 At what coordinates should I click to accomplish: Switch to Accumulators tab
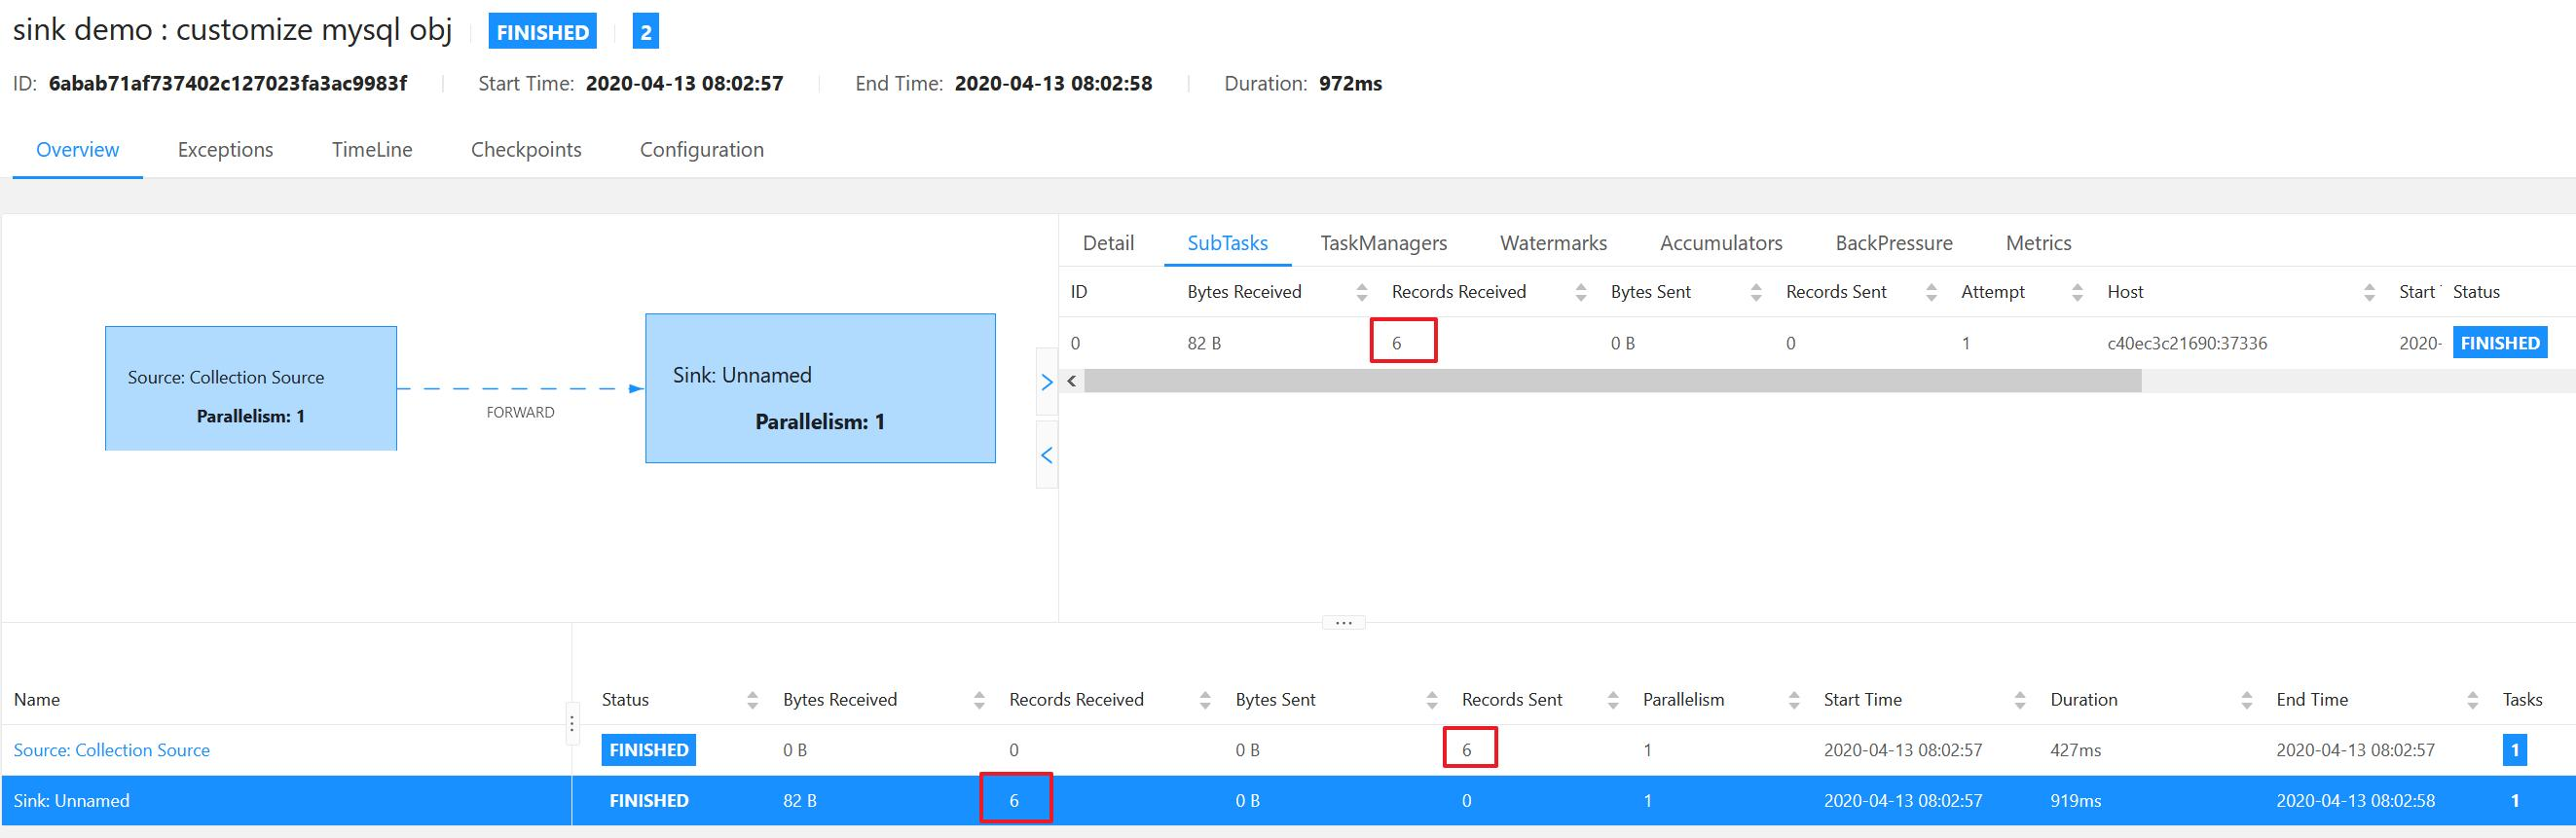(x=1721, y=243)
